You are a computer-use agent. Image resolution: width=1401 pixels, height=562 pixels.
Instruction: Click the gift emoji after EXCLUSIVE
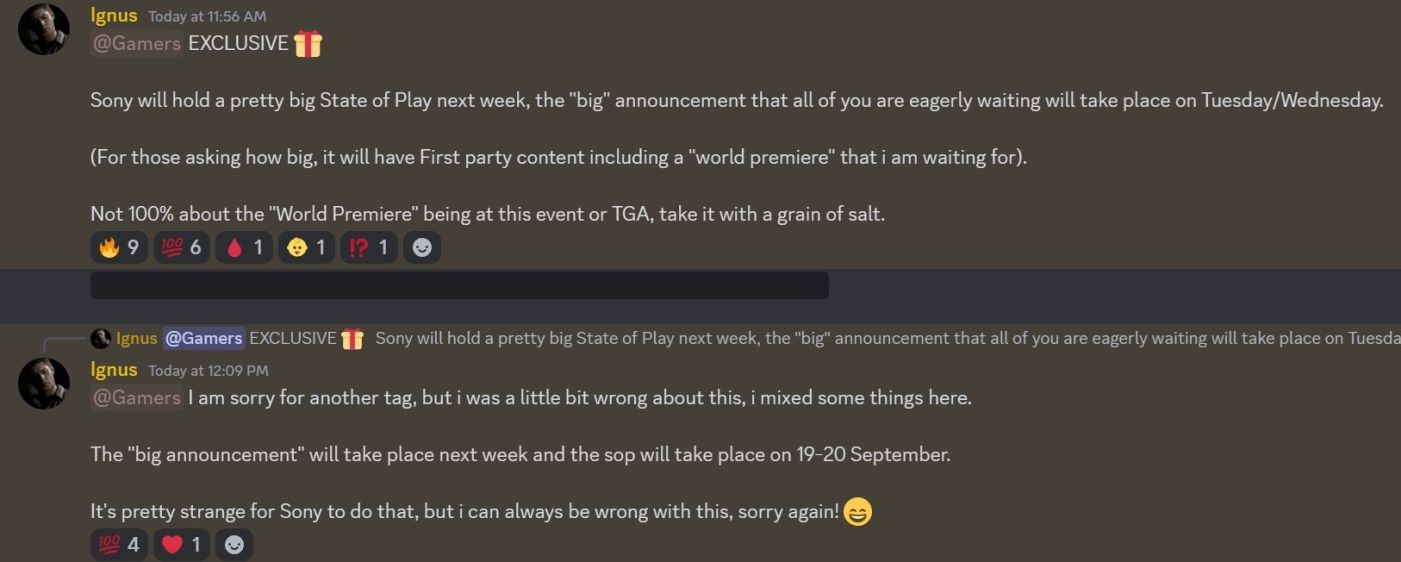[x=308, y=44]
